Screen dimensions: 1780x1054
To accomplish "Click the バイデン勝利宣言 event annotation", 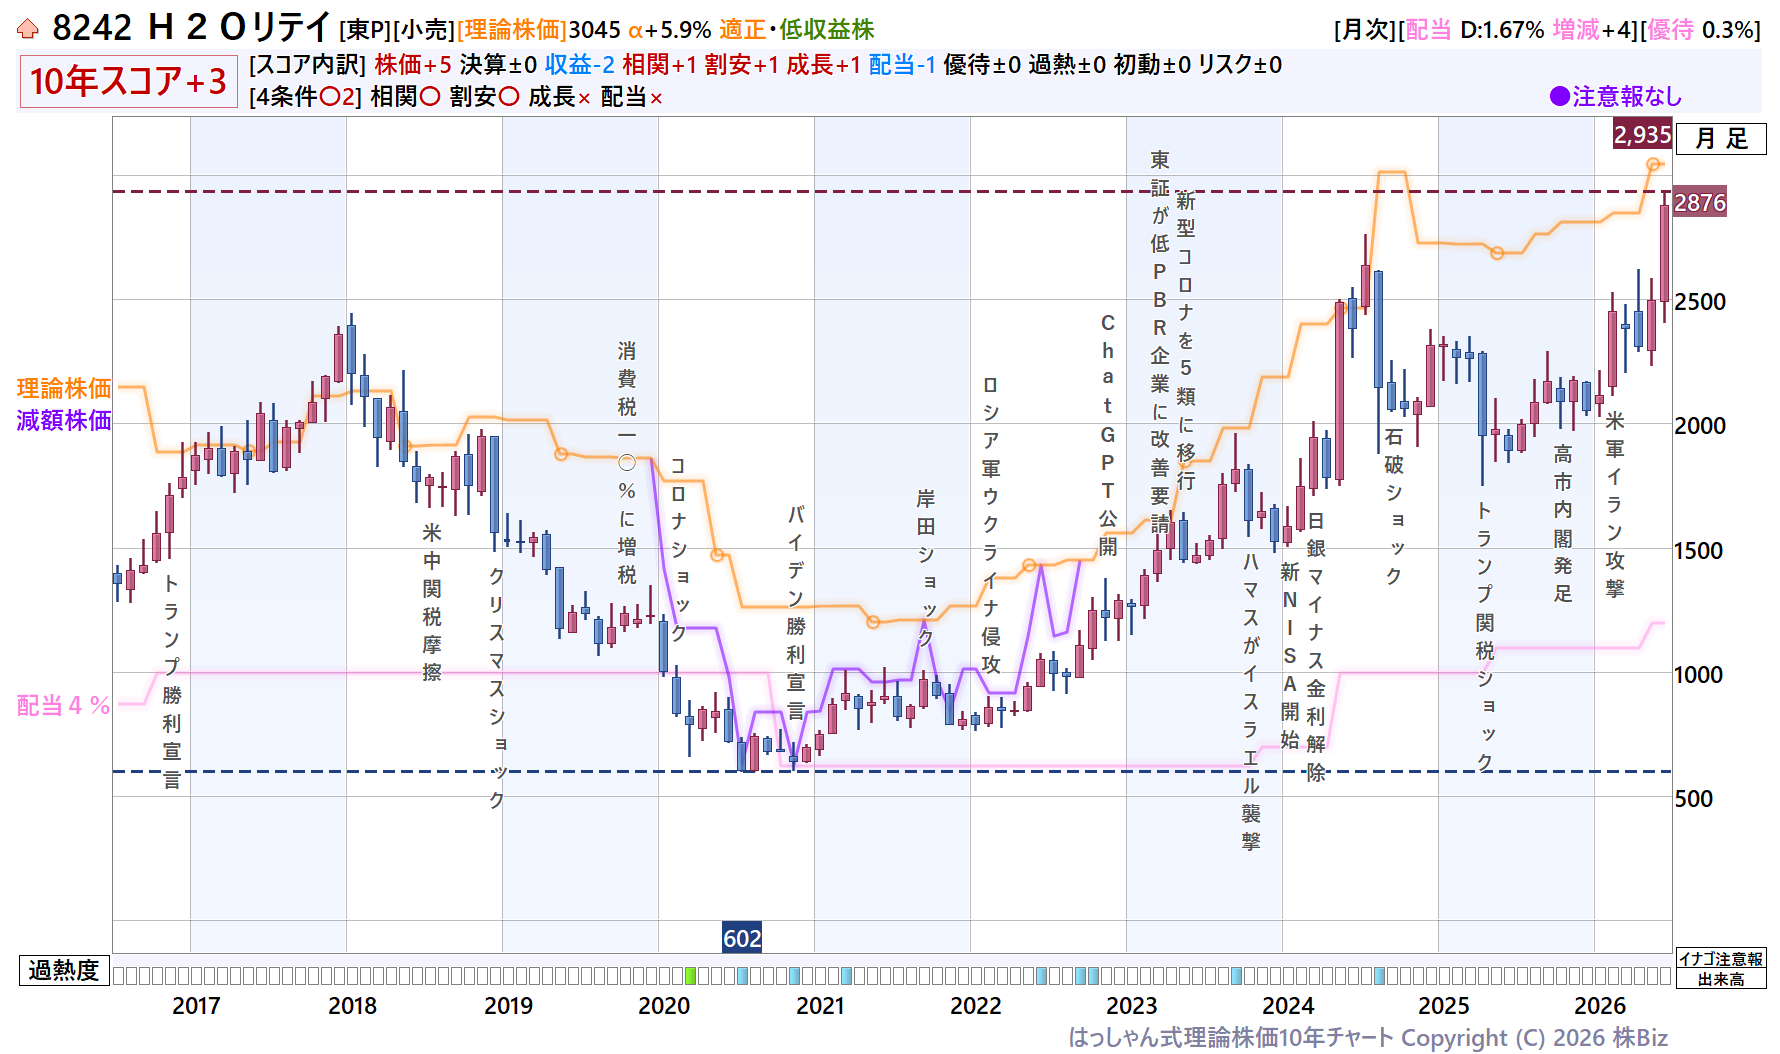I will 796,613.
